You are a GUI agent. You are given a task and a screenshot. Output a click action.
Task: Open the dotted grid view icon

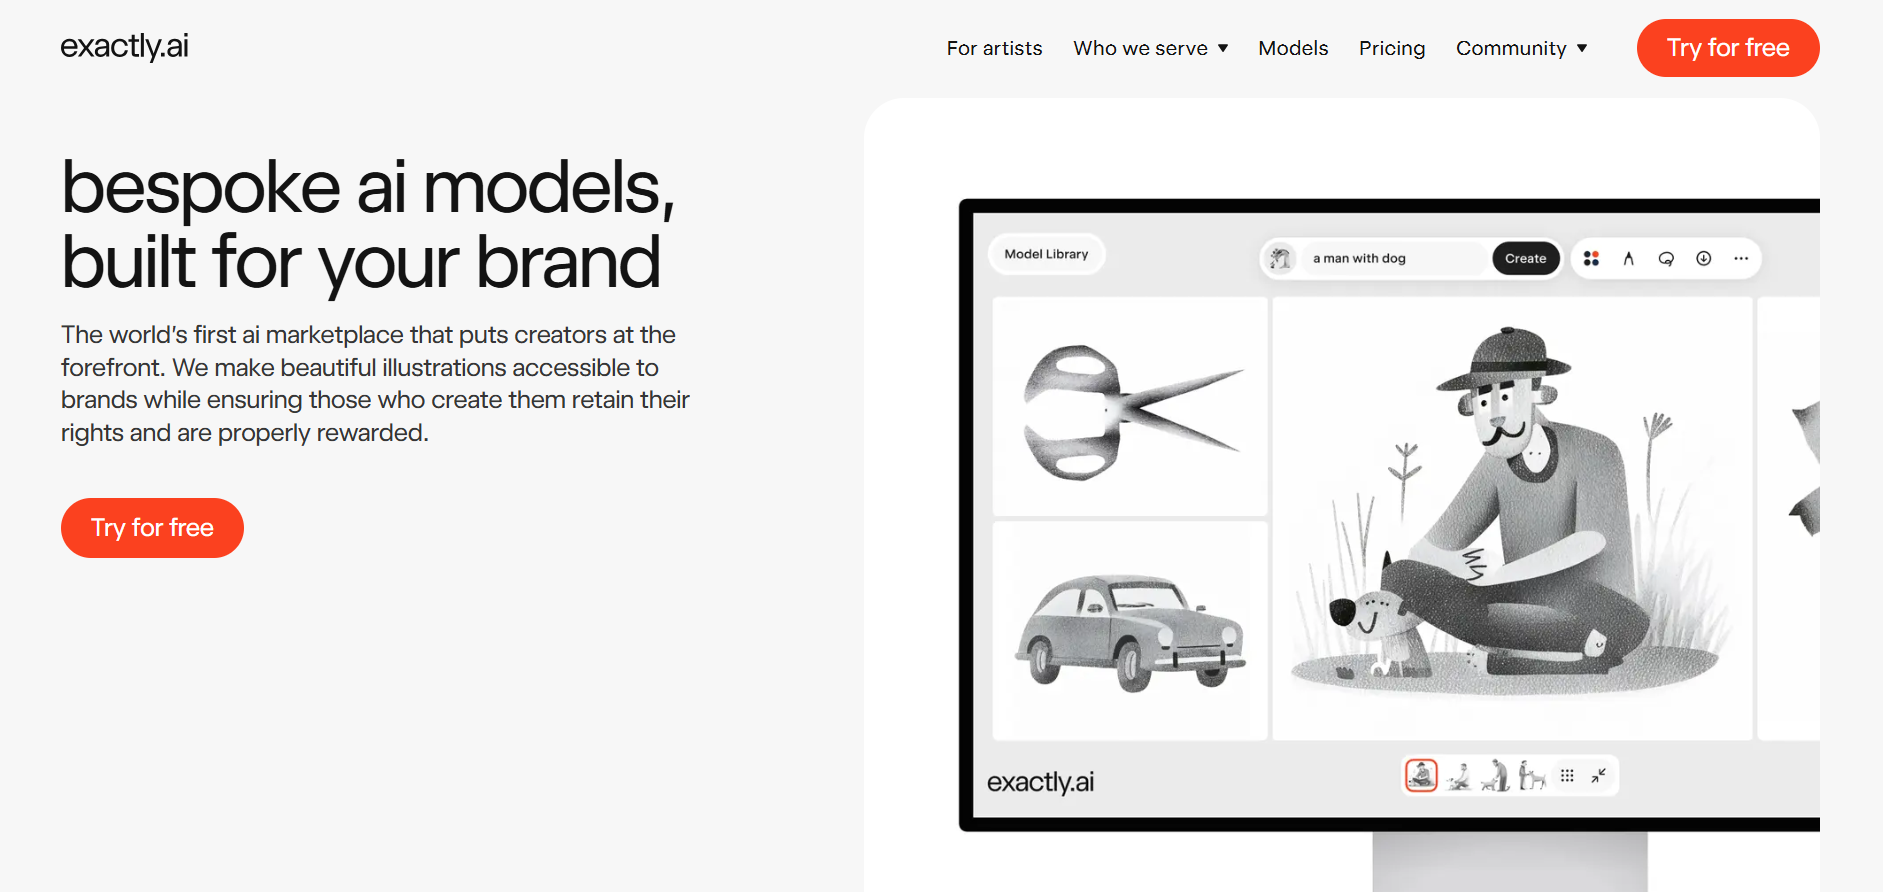[1567, 775]
